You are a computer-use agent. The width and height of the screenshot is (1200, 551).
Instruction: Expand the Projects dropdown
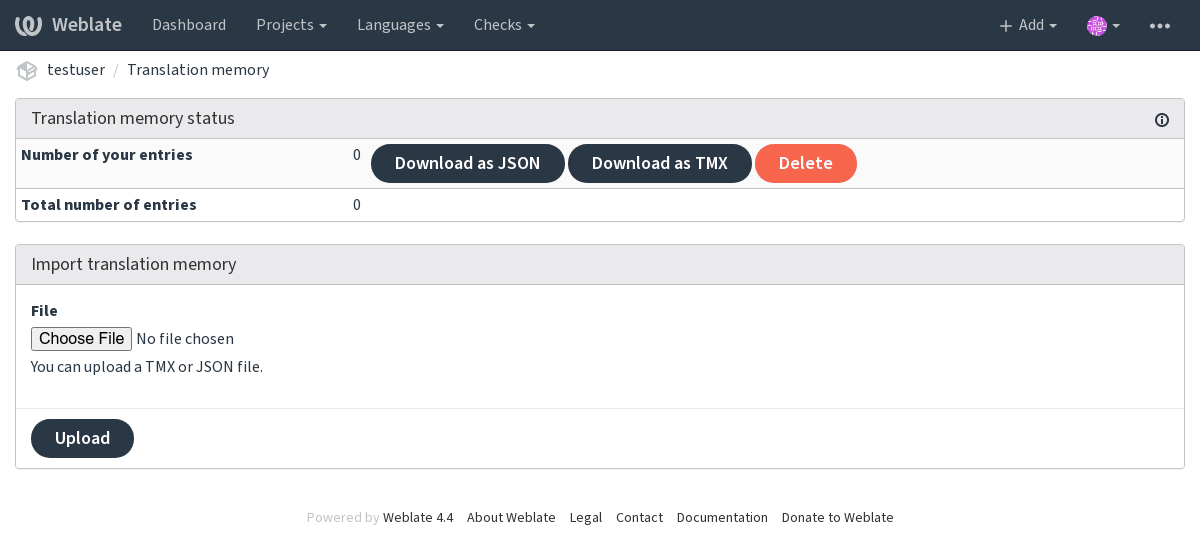point(291,25)
